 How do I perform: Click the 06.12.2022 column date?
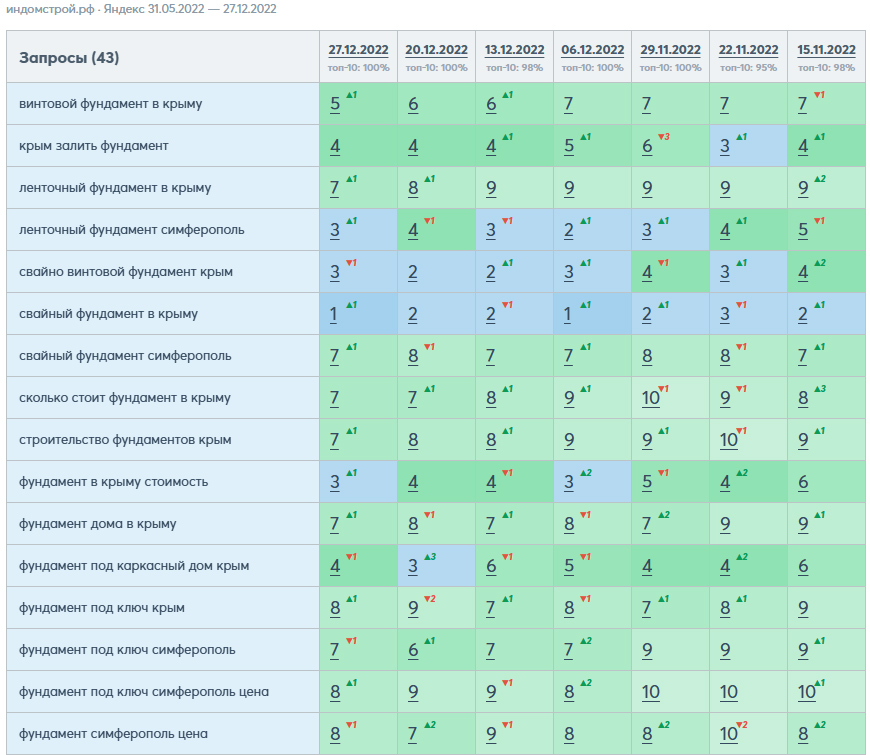click(x=593, y=50)
